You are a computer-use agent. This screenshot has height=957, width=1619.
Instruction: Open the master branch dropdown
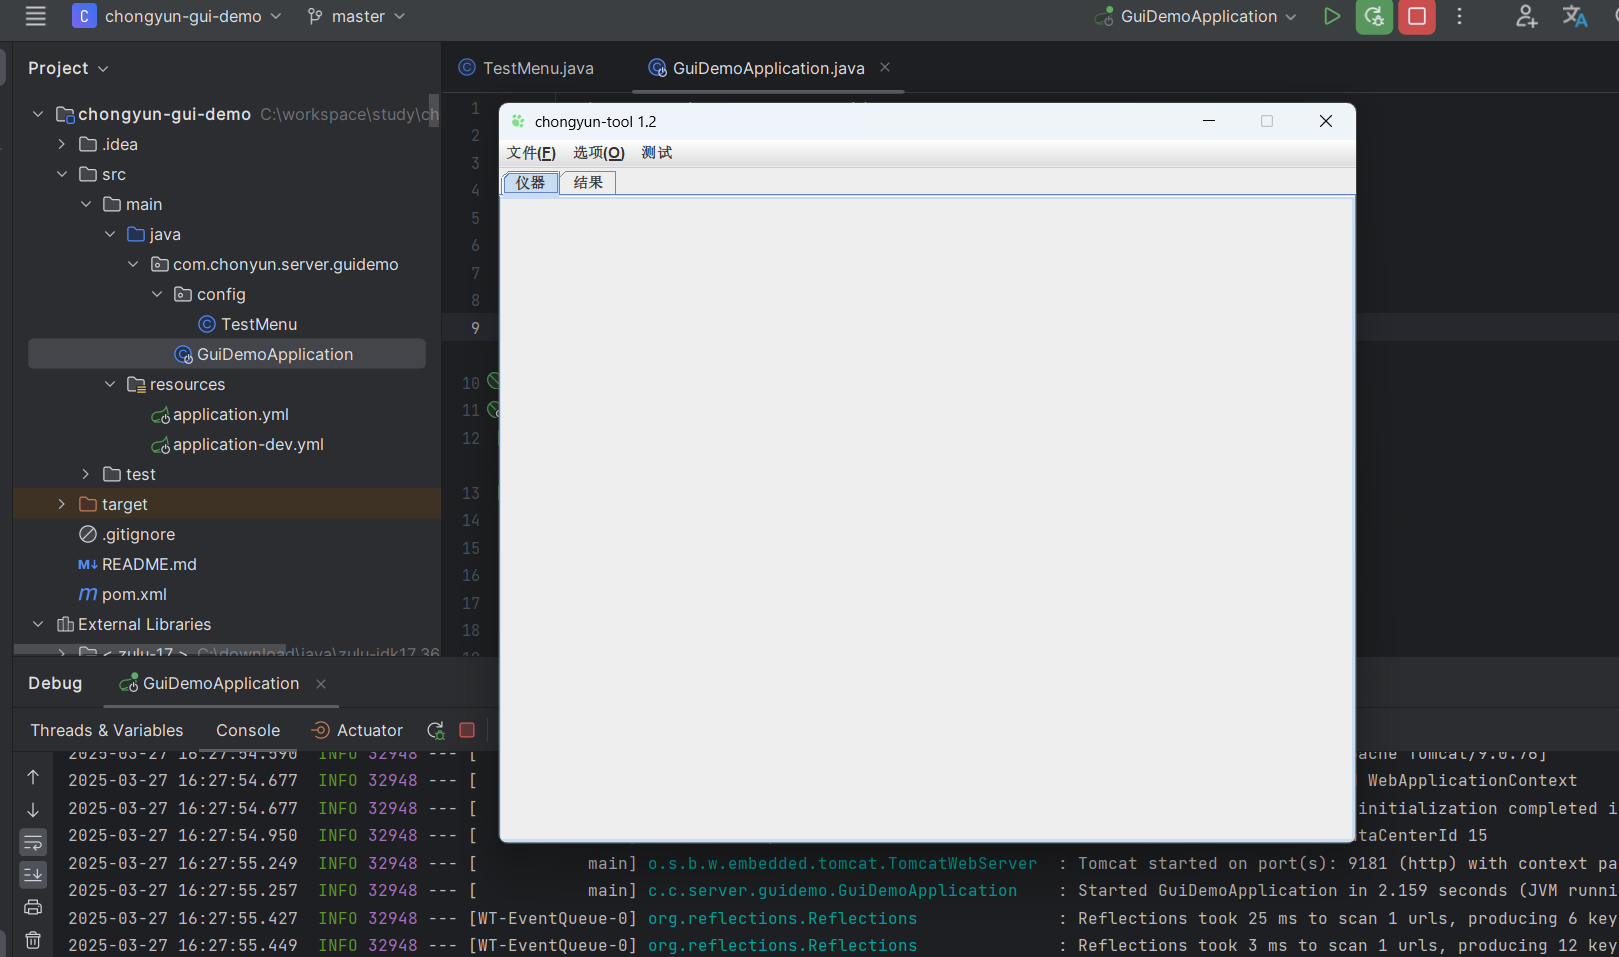[356, 16]
